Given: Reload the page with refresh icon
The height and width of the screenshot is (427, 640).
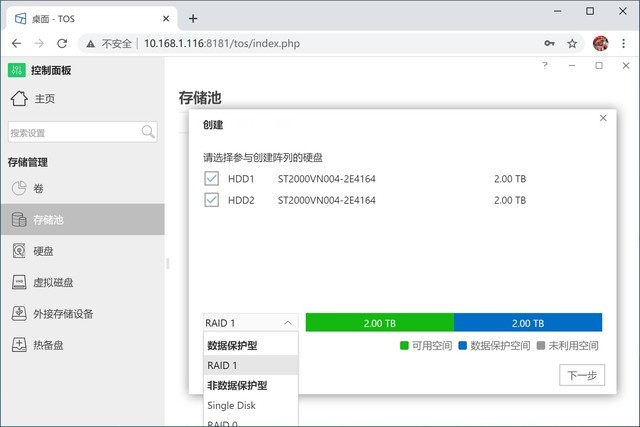Looking at the screenshot, I should pyautogui.click(x=62, y=43).
